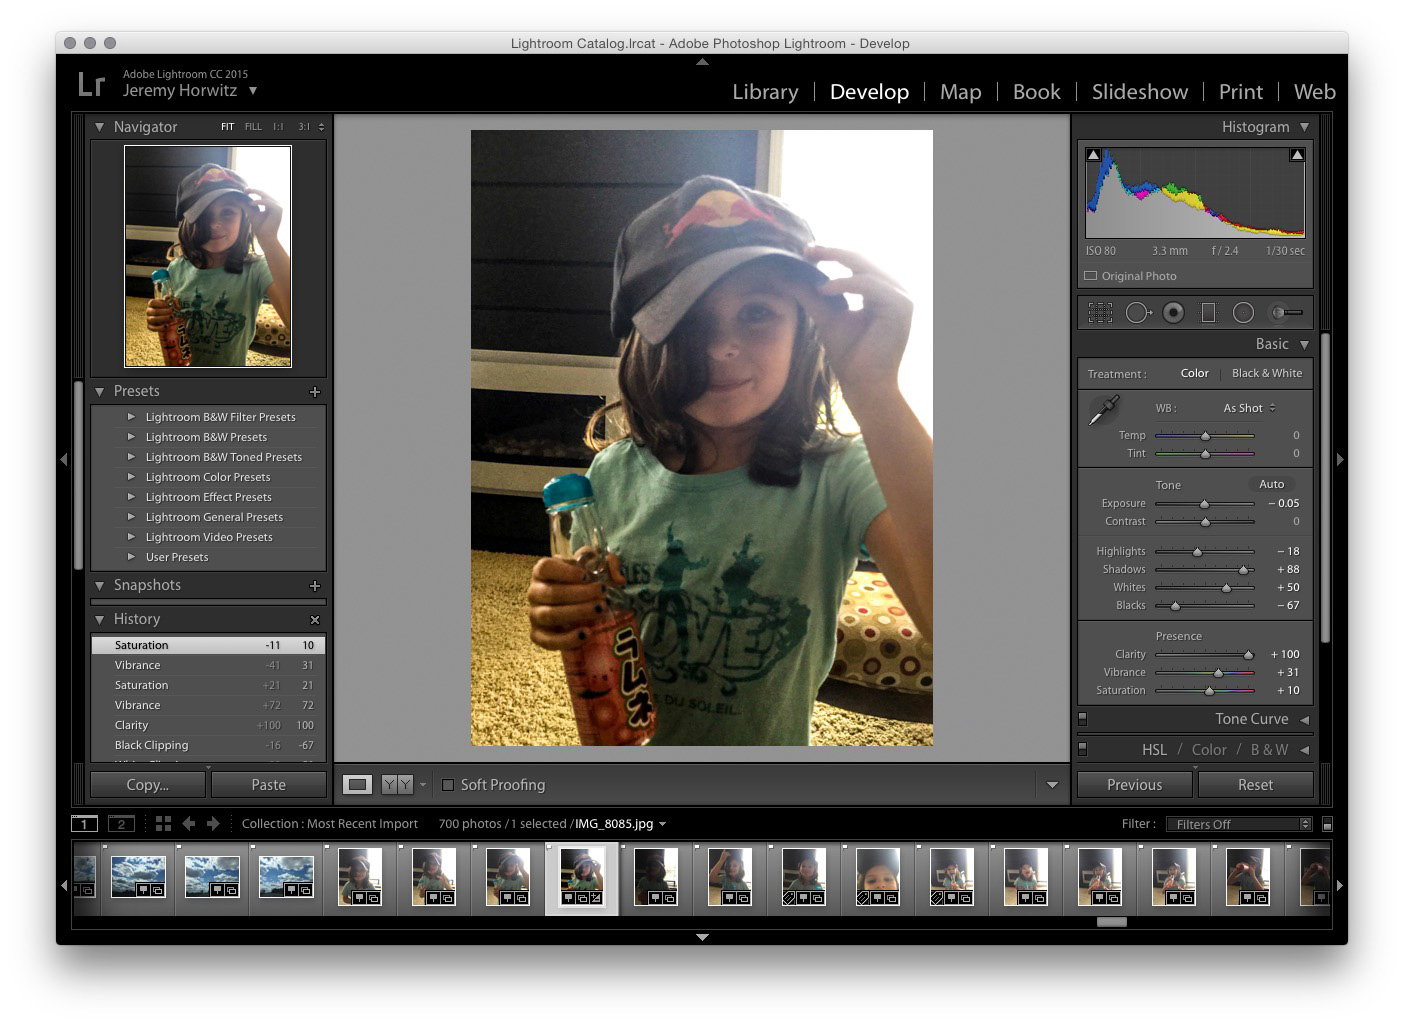Select the Spot Removal tool

[x=1137, y=312]
